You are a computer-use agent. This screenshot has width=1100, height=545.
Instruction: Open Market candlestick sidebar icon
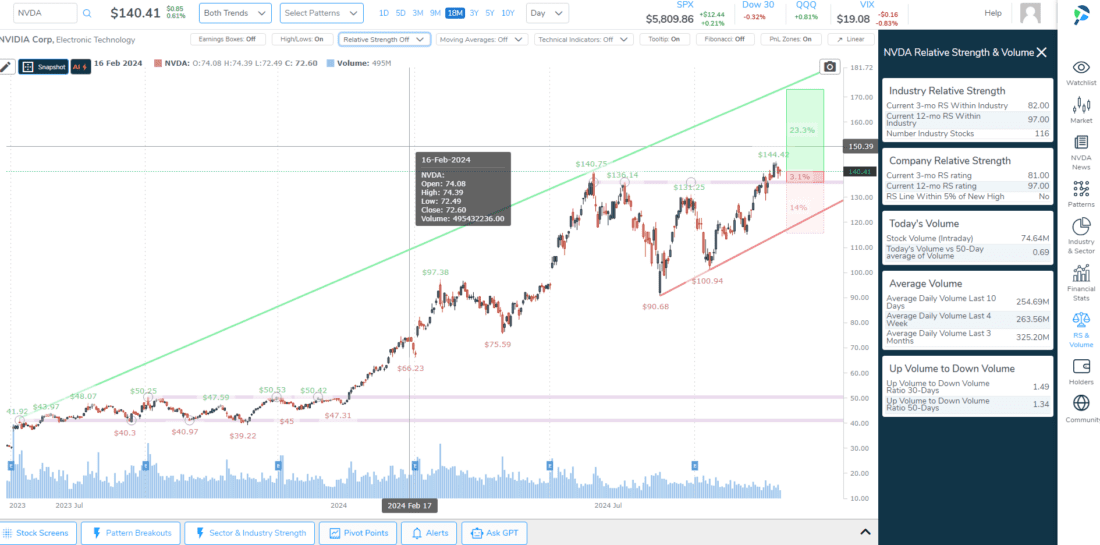pos(1081,111)
